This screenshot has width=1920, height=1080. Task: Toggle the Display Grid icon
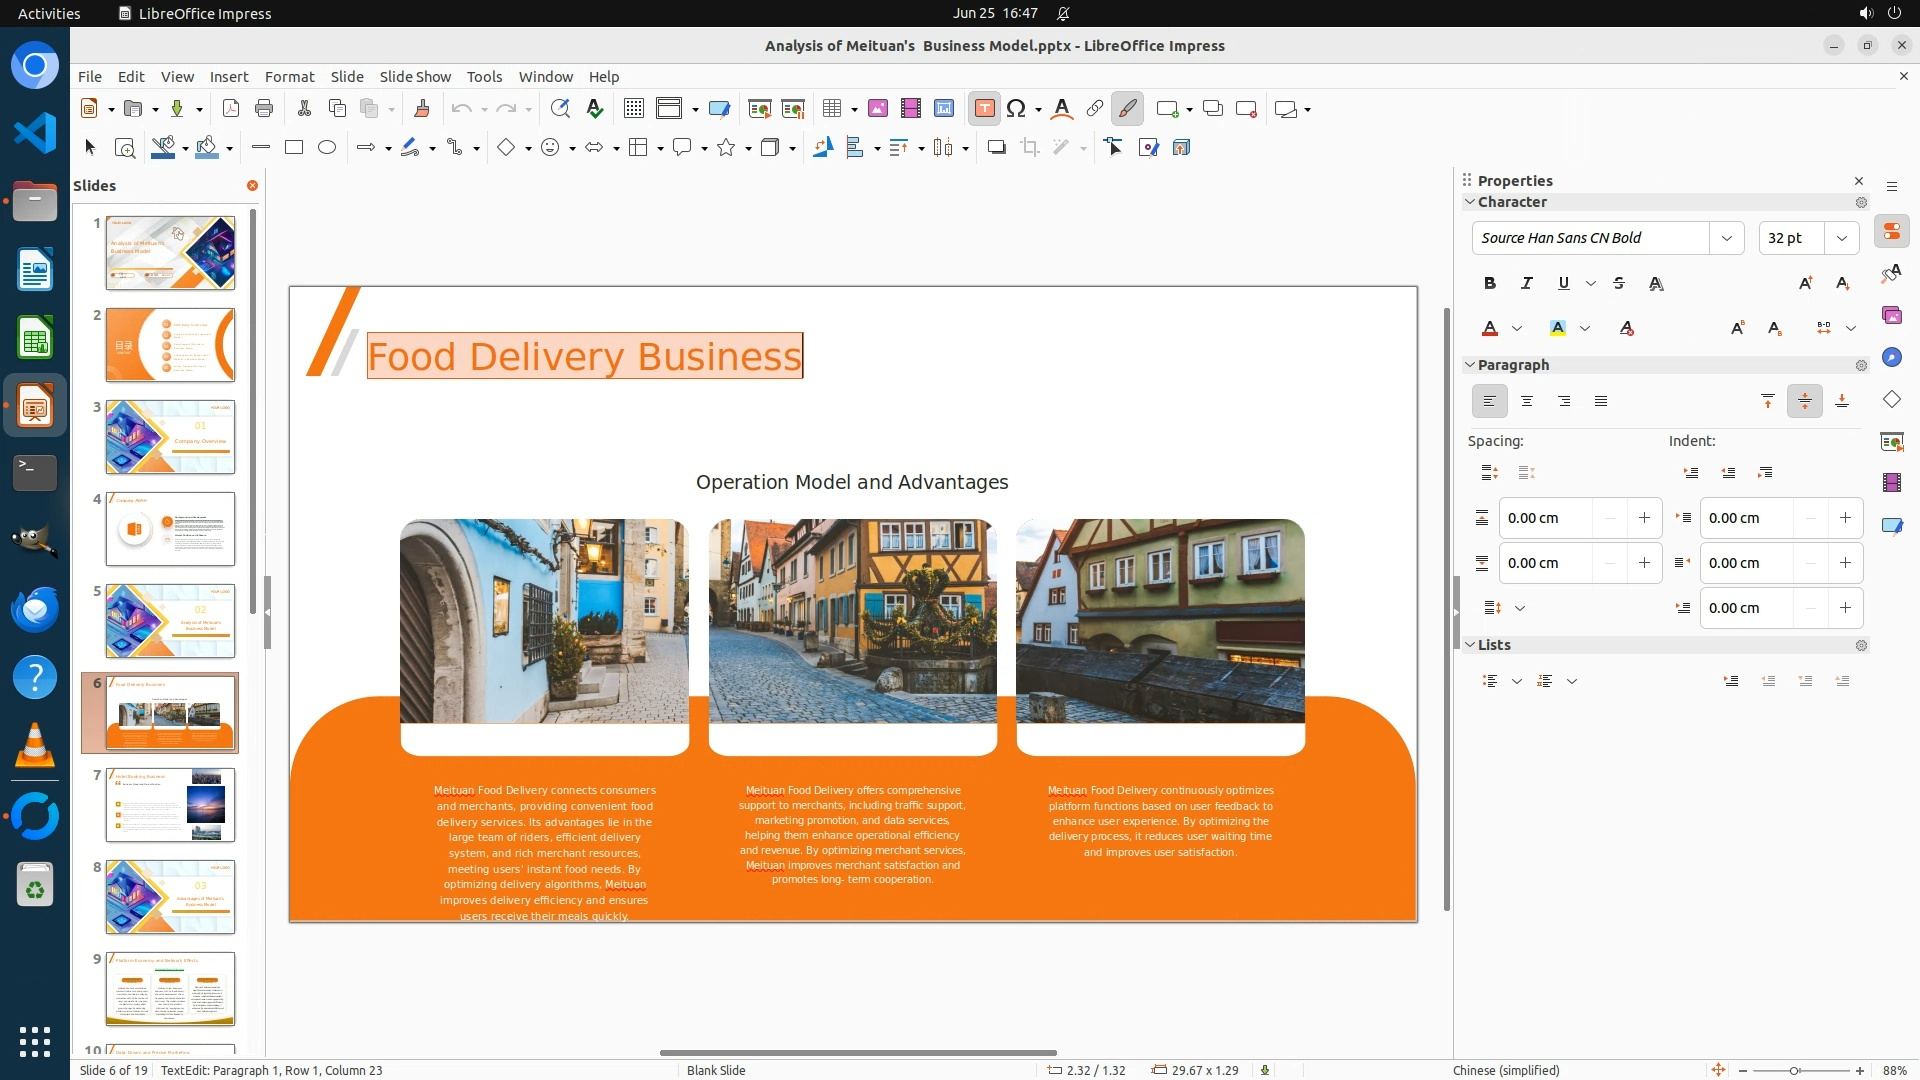point(633,109)
